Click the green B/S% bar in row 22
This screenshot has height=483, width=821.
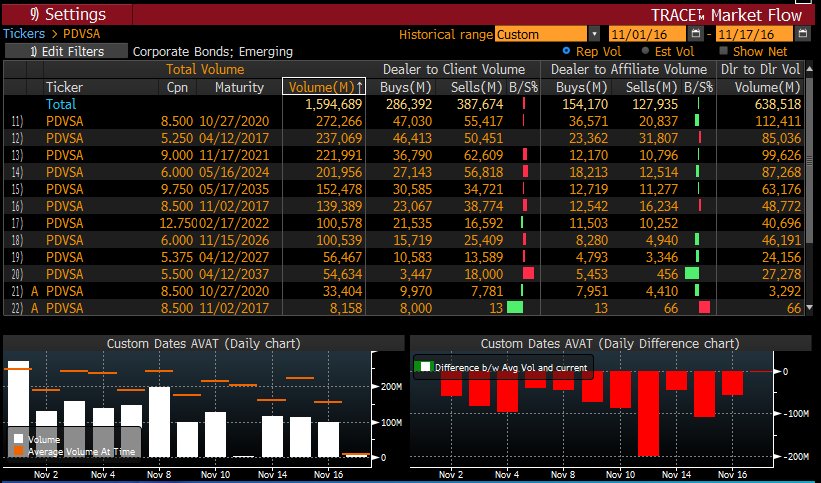pyautogui.click(x=515, y=307)
